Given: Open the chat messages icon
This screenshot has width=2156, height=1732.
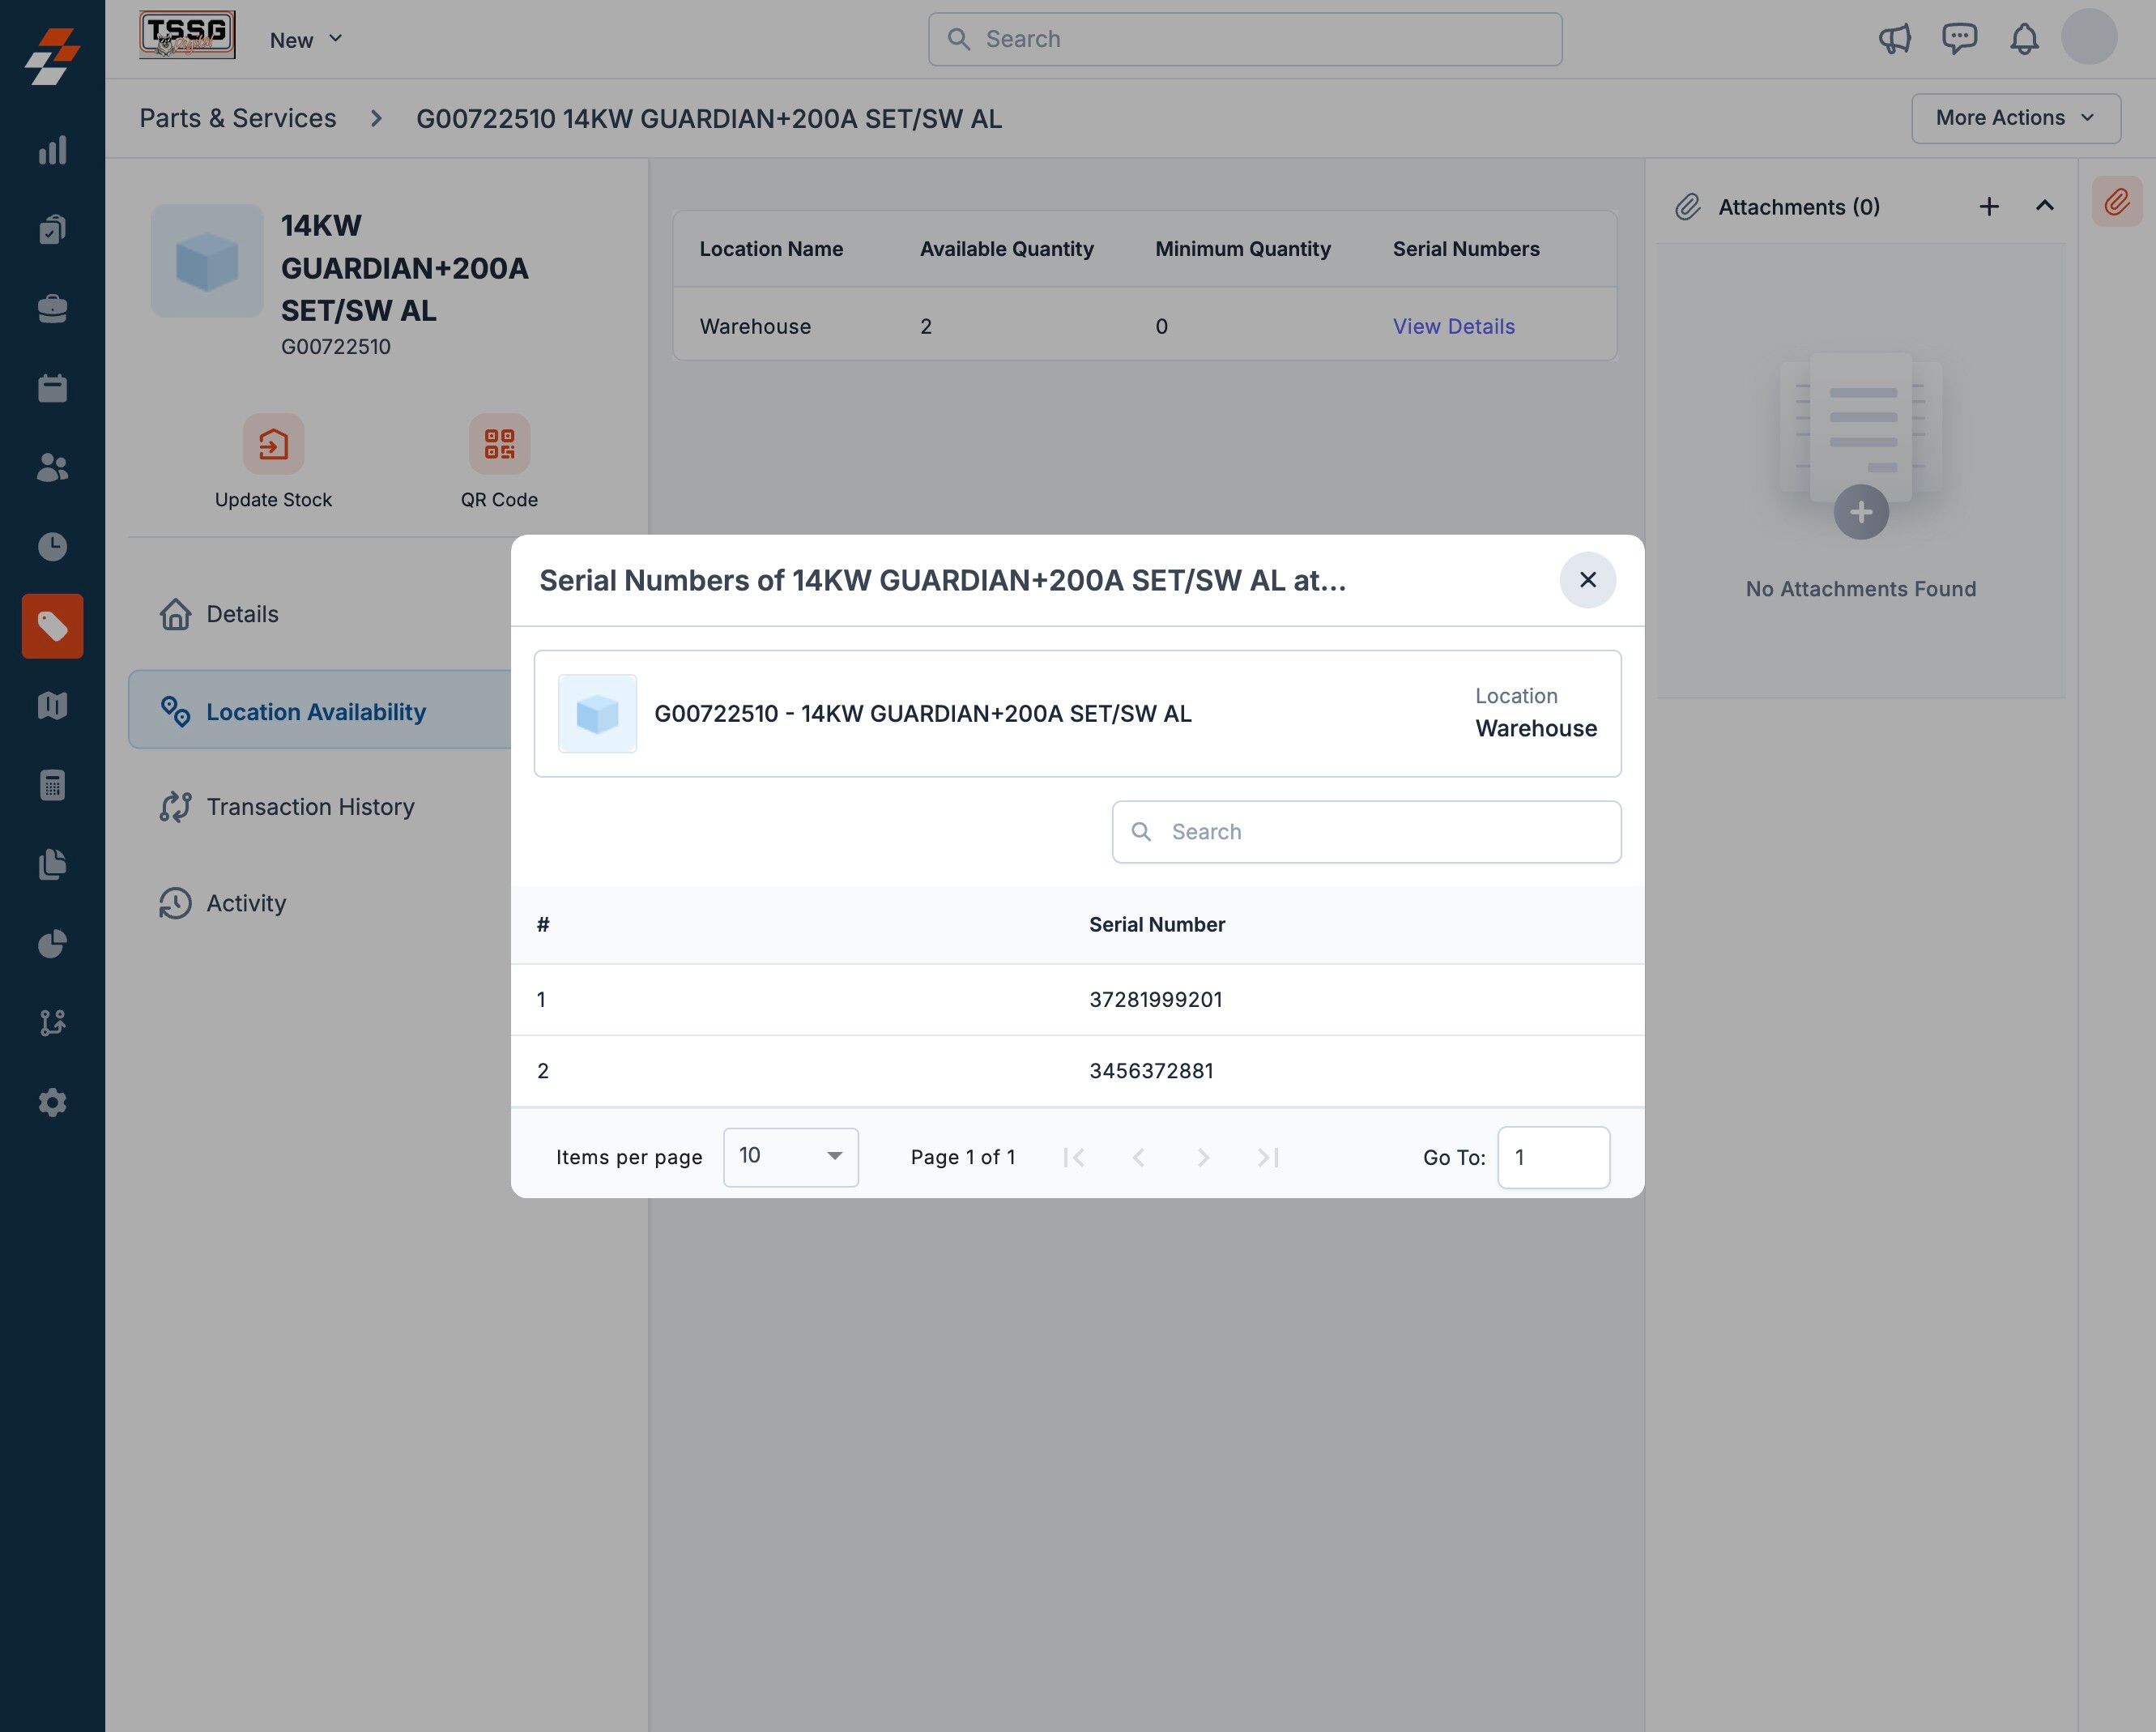Looking at the screenshot, I should point(1959,39).
